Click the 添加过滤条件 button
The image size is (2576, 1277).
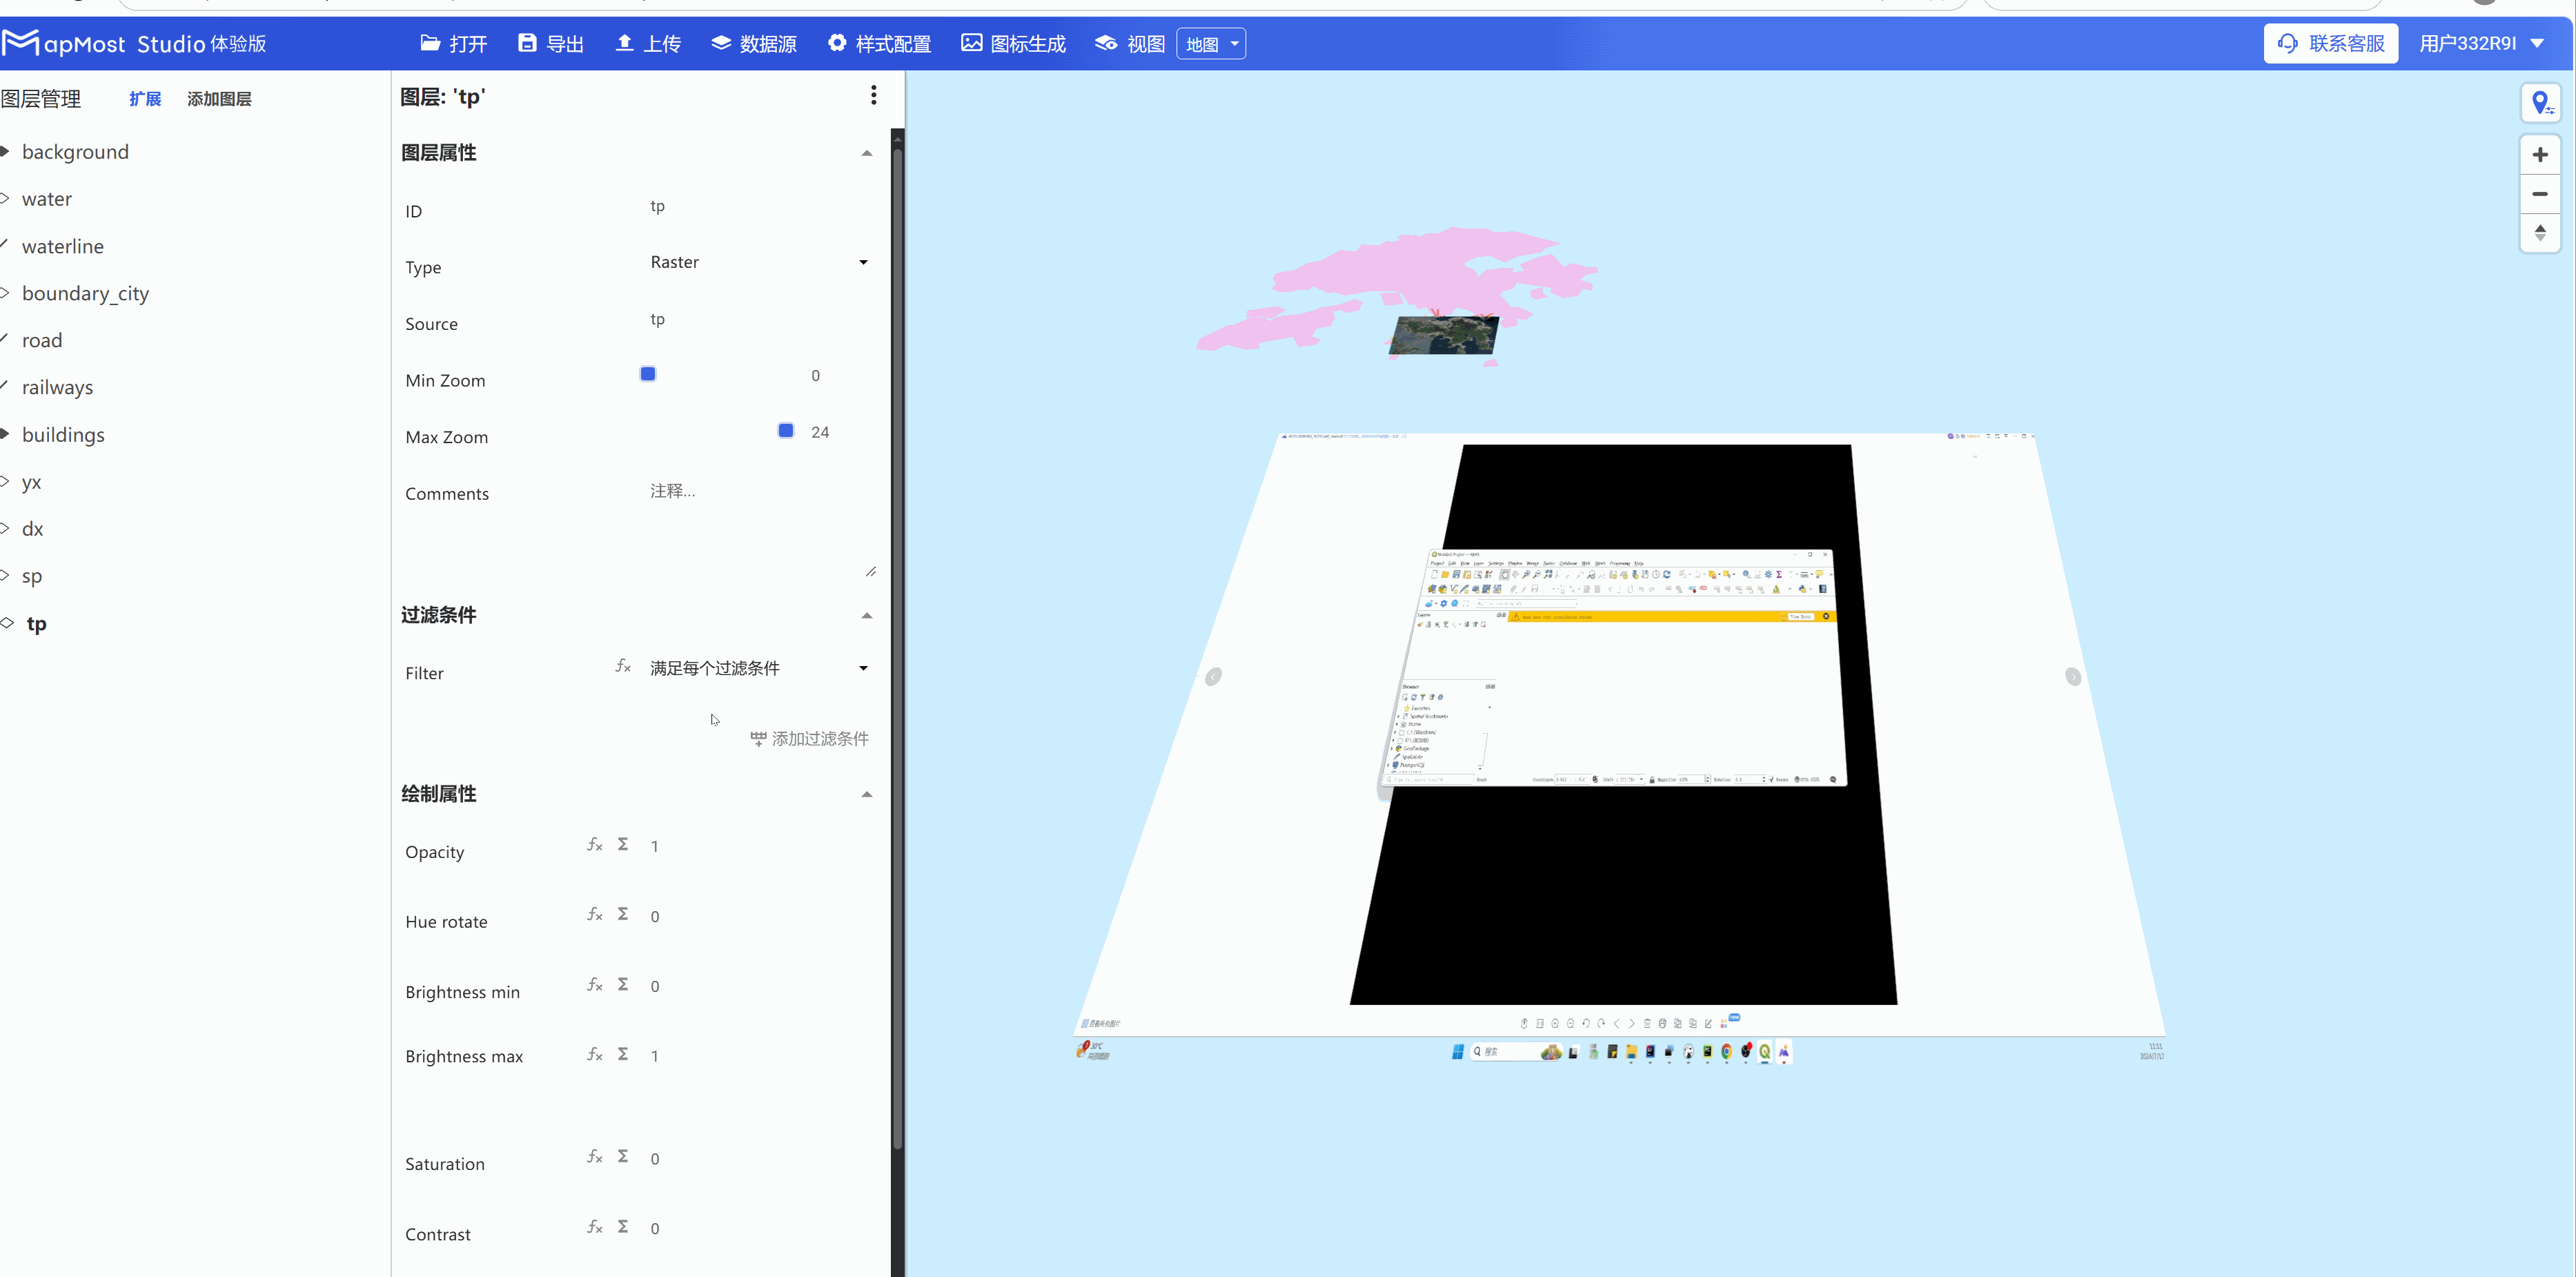[x=810, y=738]
